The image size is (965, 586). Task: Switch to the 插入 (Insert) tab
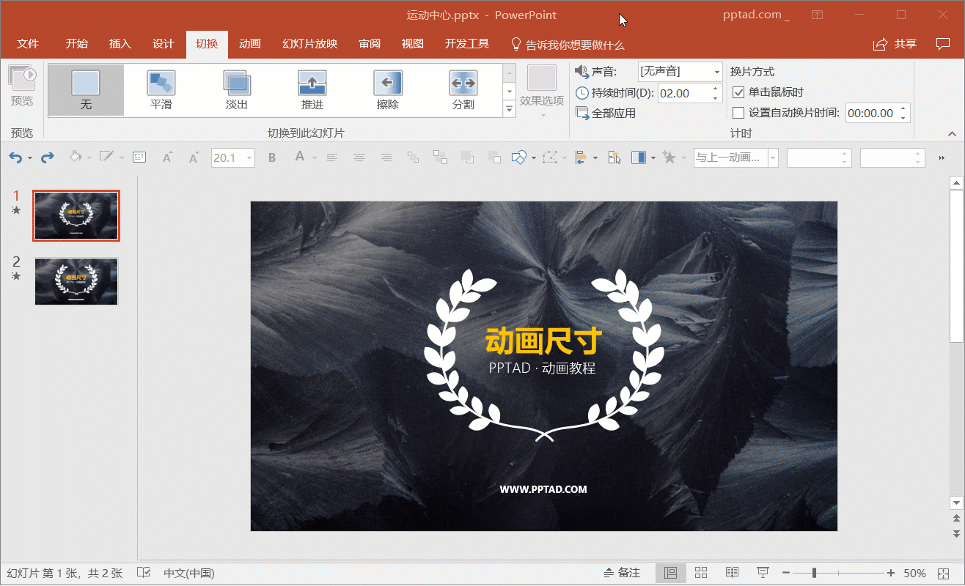click(x=120, y=44)
